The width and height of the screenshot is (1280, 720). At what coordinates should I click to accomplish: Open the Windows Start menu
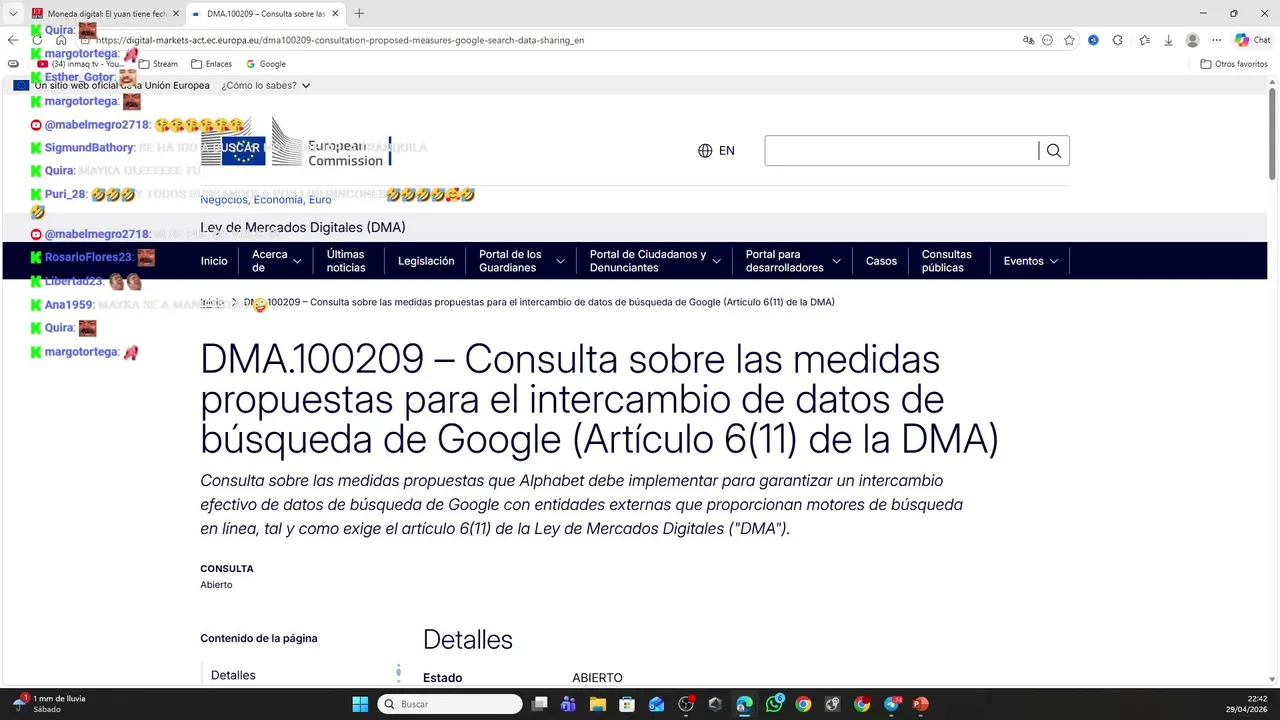[360, 704]
